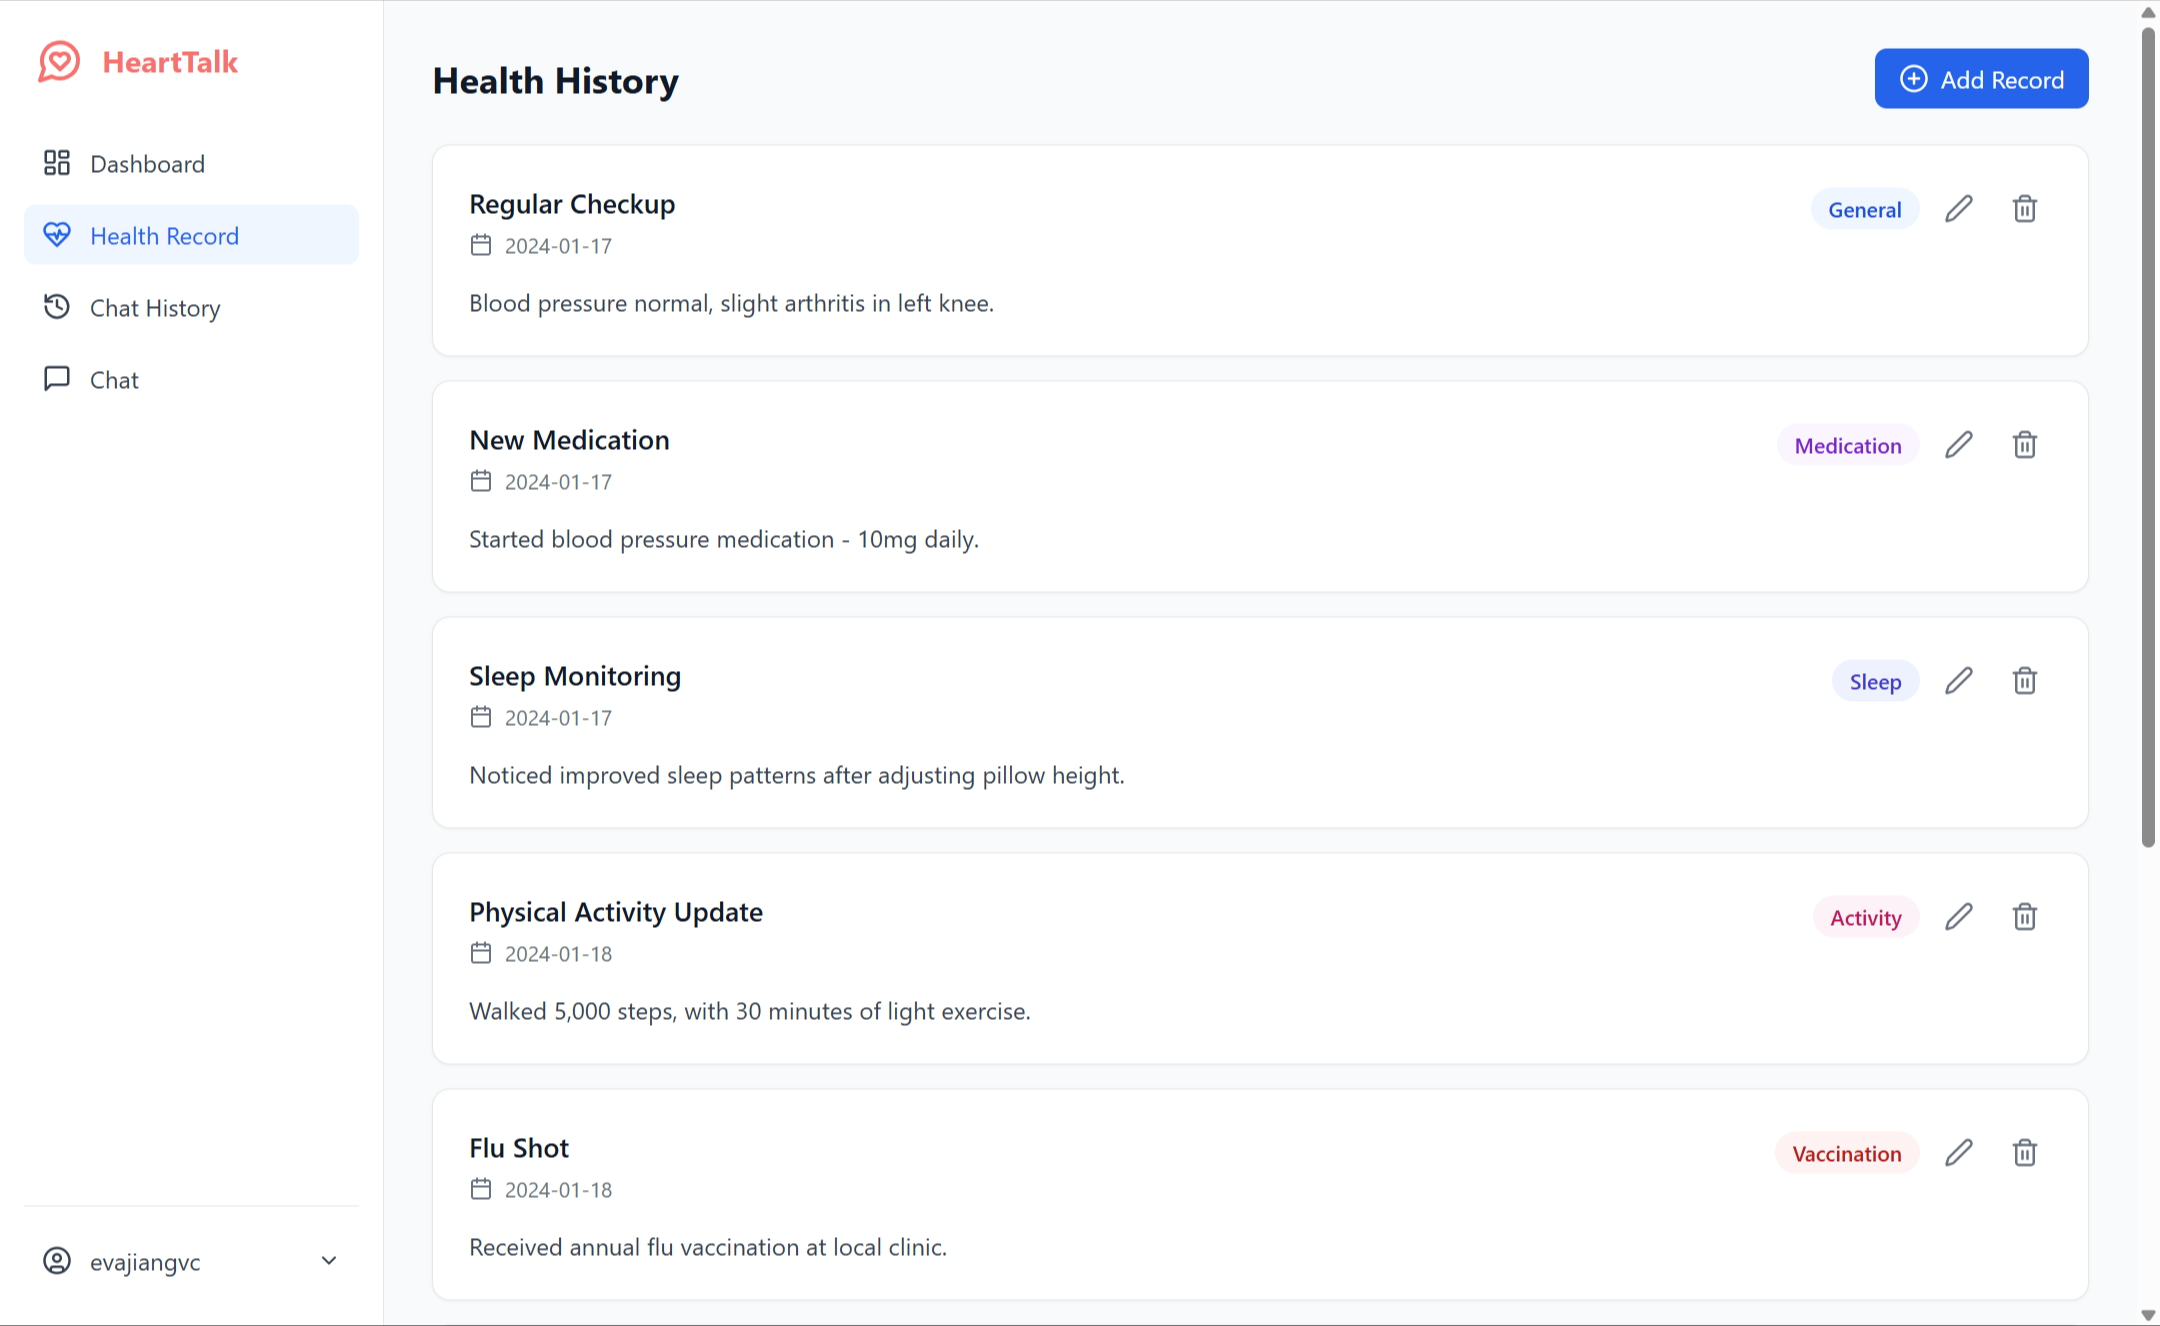
Task: Click the Medication category badge
Action: (x=1847, y=446)
